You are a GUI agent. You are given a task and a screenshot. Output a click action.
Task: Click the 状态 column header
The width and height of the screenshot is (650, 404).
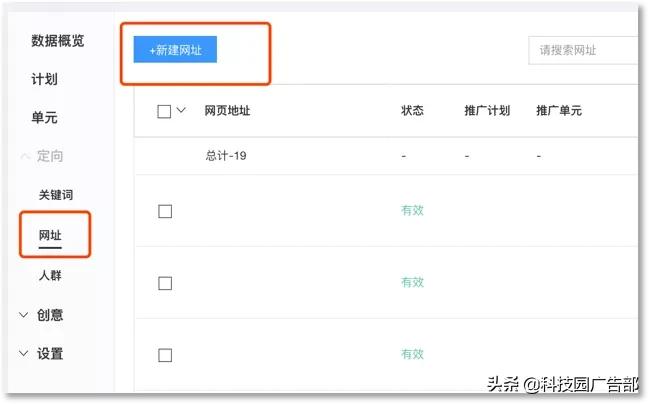point(412,111)
